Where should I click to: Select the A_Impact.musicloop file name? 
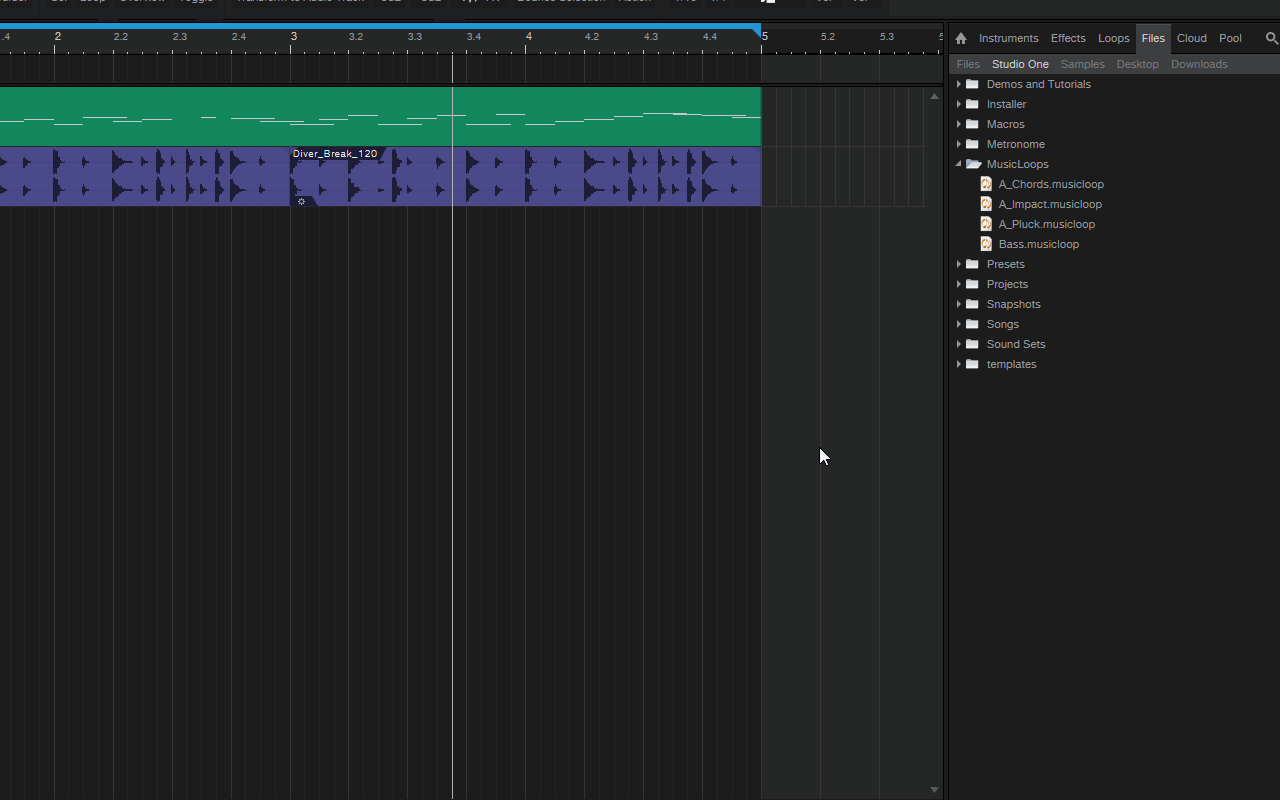tap(1050, 204)
